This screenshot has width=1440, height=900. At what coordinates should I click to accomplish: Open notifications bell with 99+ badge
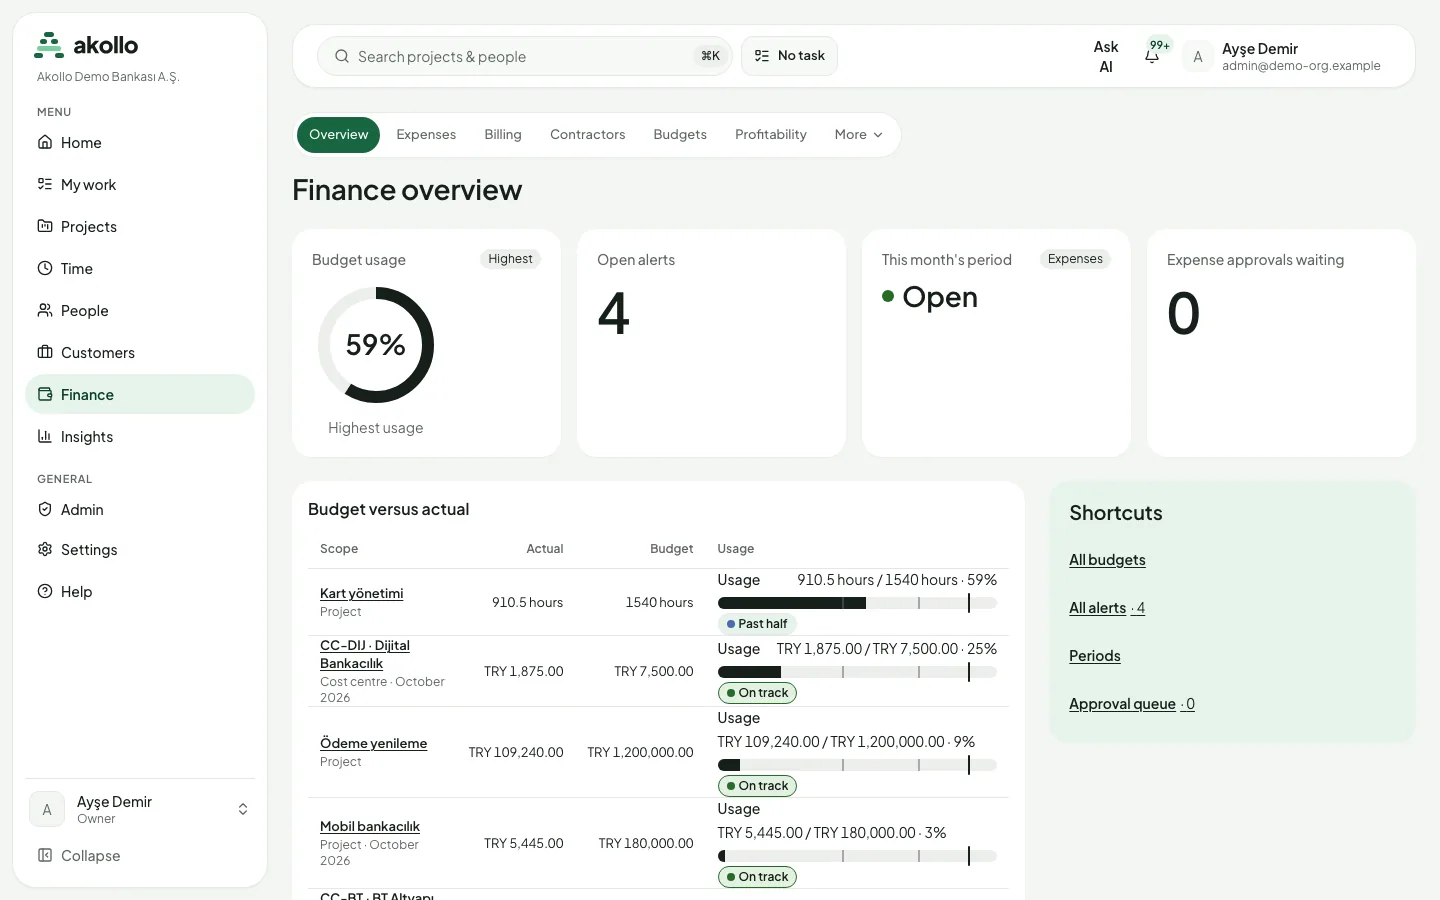[x=1153, y=56]
